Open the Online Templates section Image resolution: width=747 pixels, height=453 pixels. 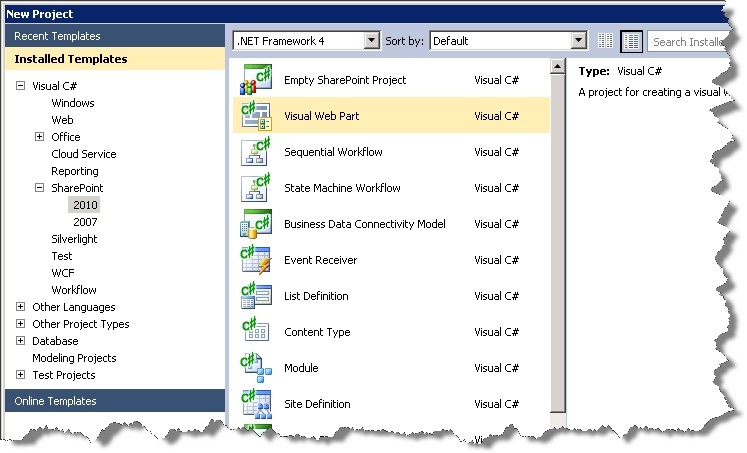click(115, 401)
